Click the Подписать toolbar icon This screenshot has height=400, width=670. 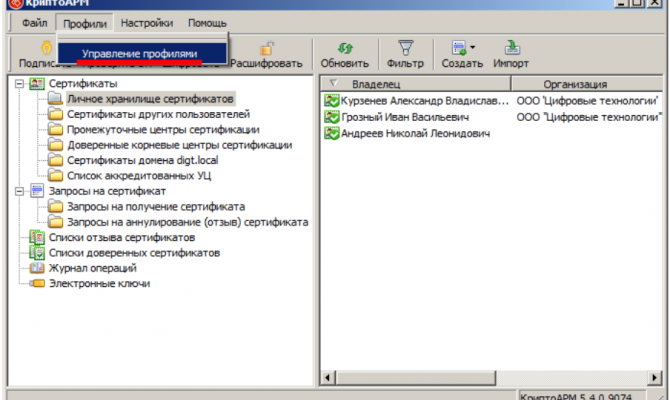pos(46,48)
